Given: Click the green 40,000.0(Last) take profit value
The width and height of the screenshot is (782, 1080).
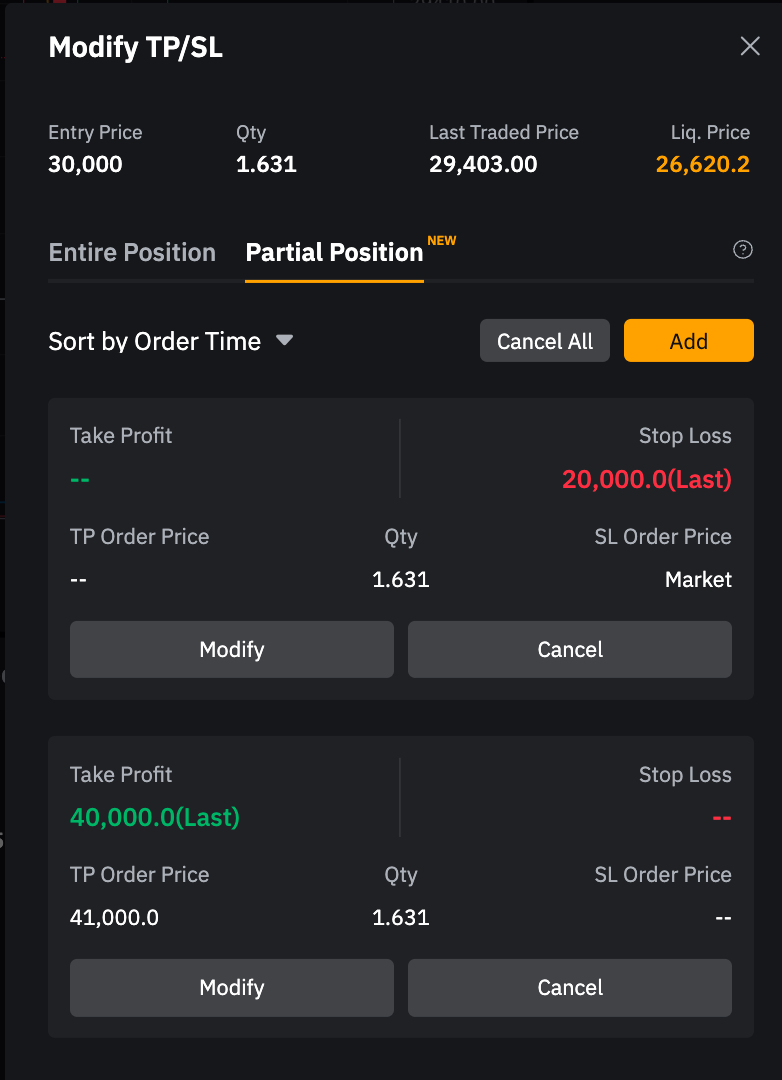Looking at the screenshot, I should point(155,817).
